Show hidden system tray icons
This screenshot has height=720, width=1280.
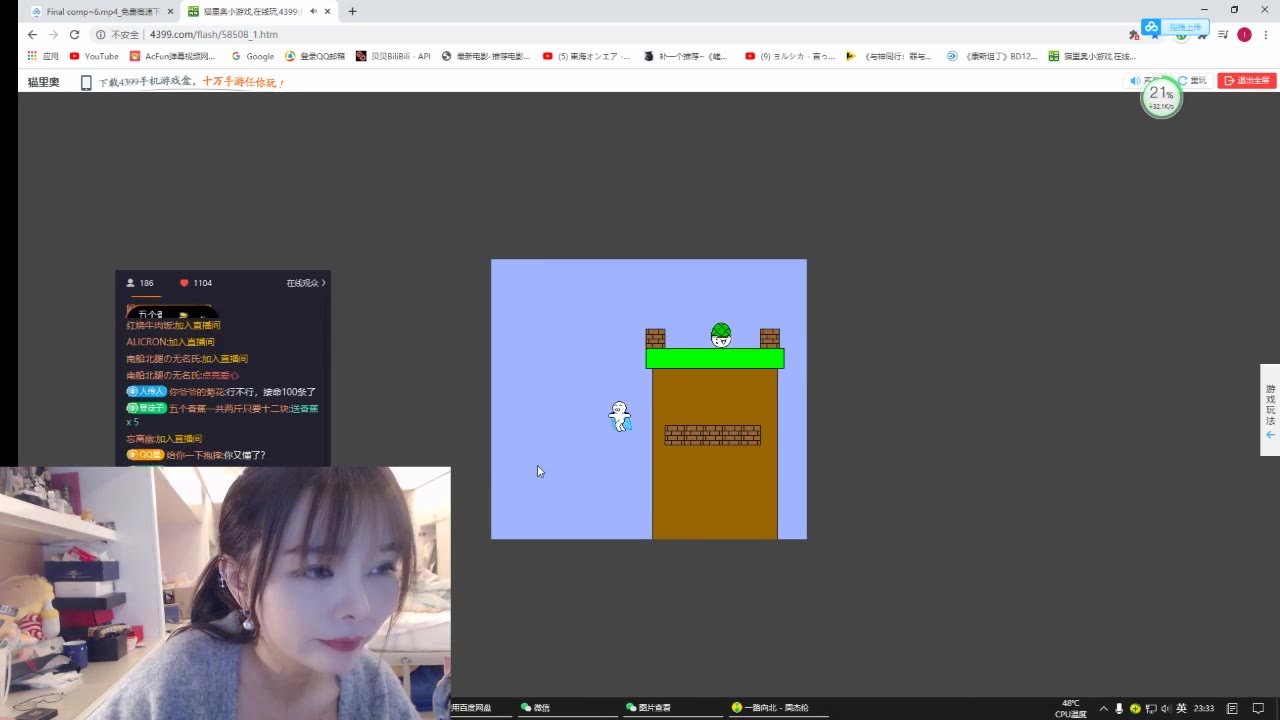[1104, 708]
